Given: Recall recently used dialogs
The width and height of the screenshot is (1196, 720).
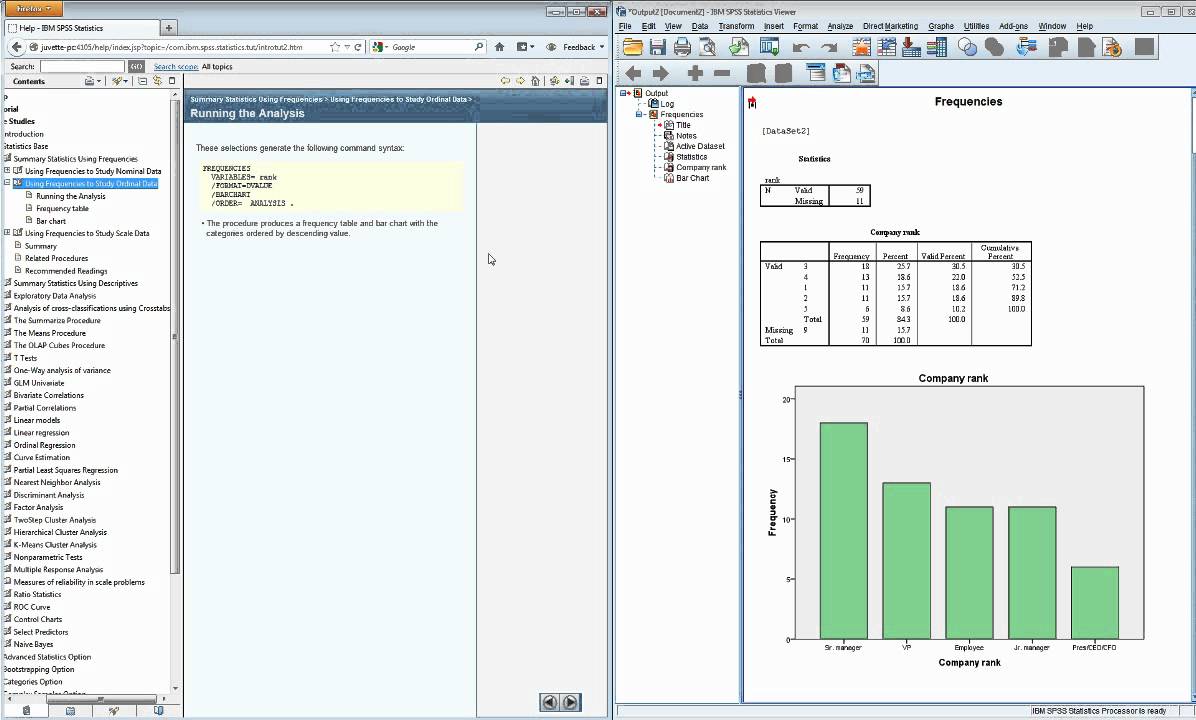Looking at the screenshot, I should click(x=769, y=47).
